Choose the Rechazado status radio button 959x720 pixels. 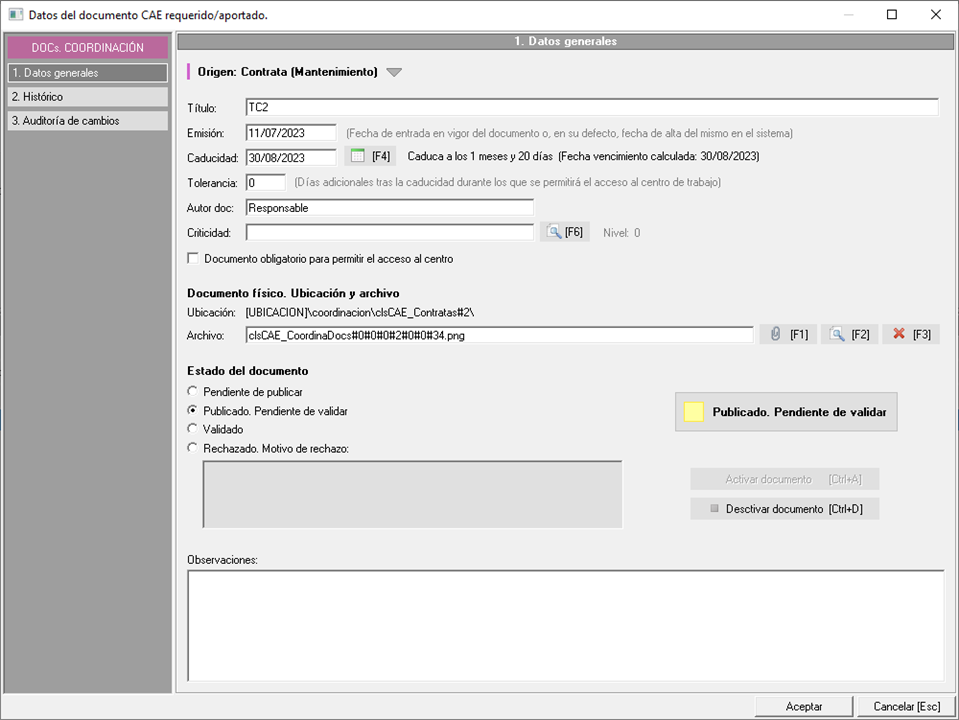click(193, 448)
